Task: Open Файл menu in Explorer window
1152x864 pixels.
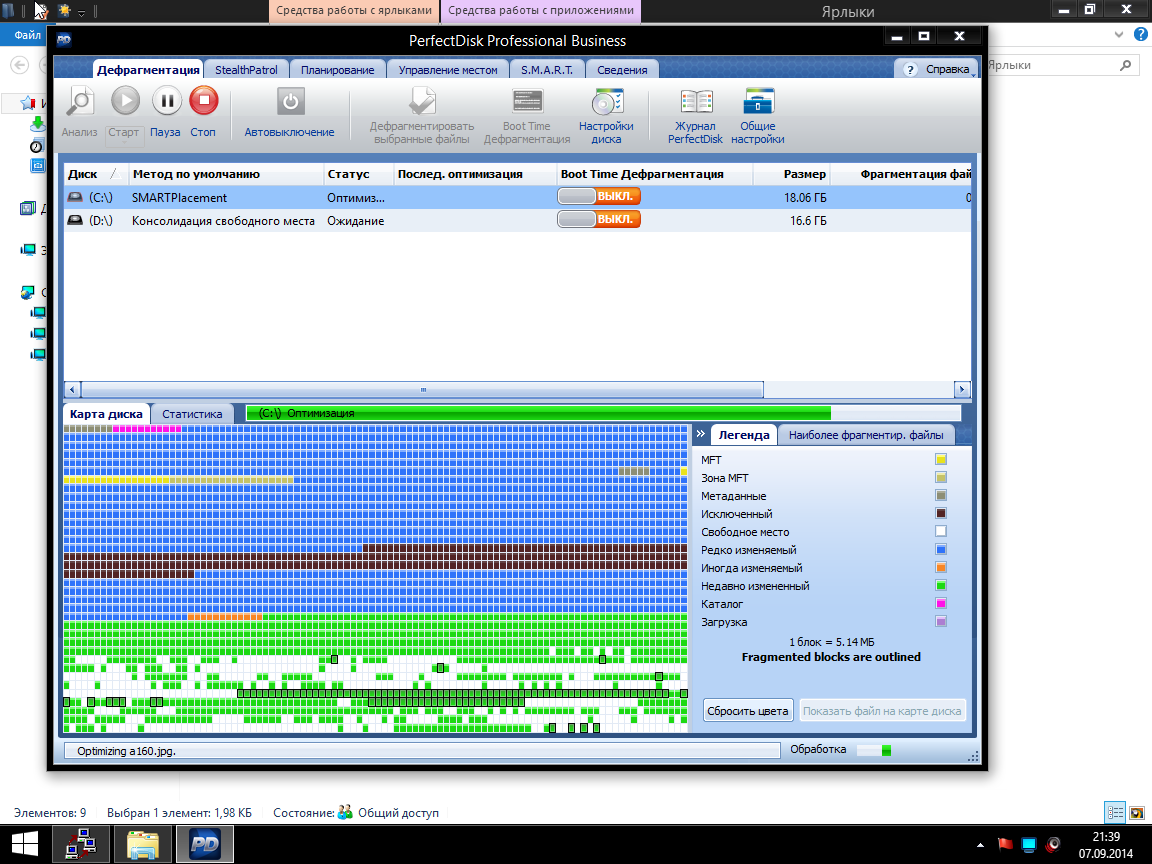Action: (x=27, y=35)
